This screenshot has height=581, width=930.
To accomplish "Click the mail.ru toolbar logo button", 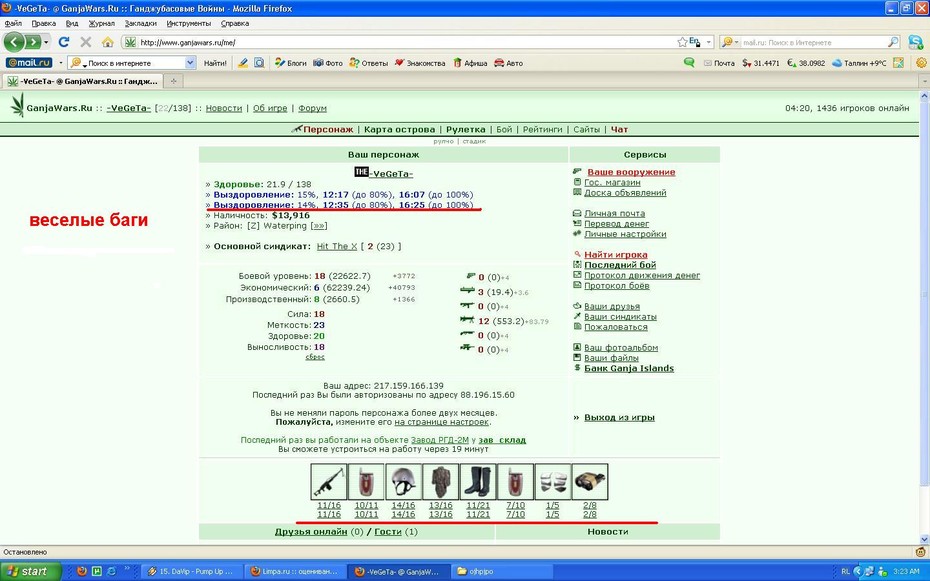I will point(29,62).
